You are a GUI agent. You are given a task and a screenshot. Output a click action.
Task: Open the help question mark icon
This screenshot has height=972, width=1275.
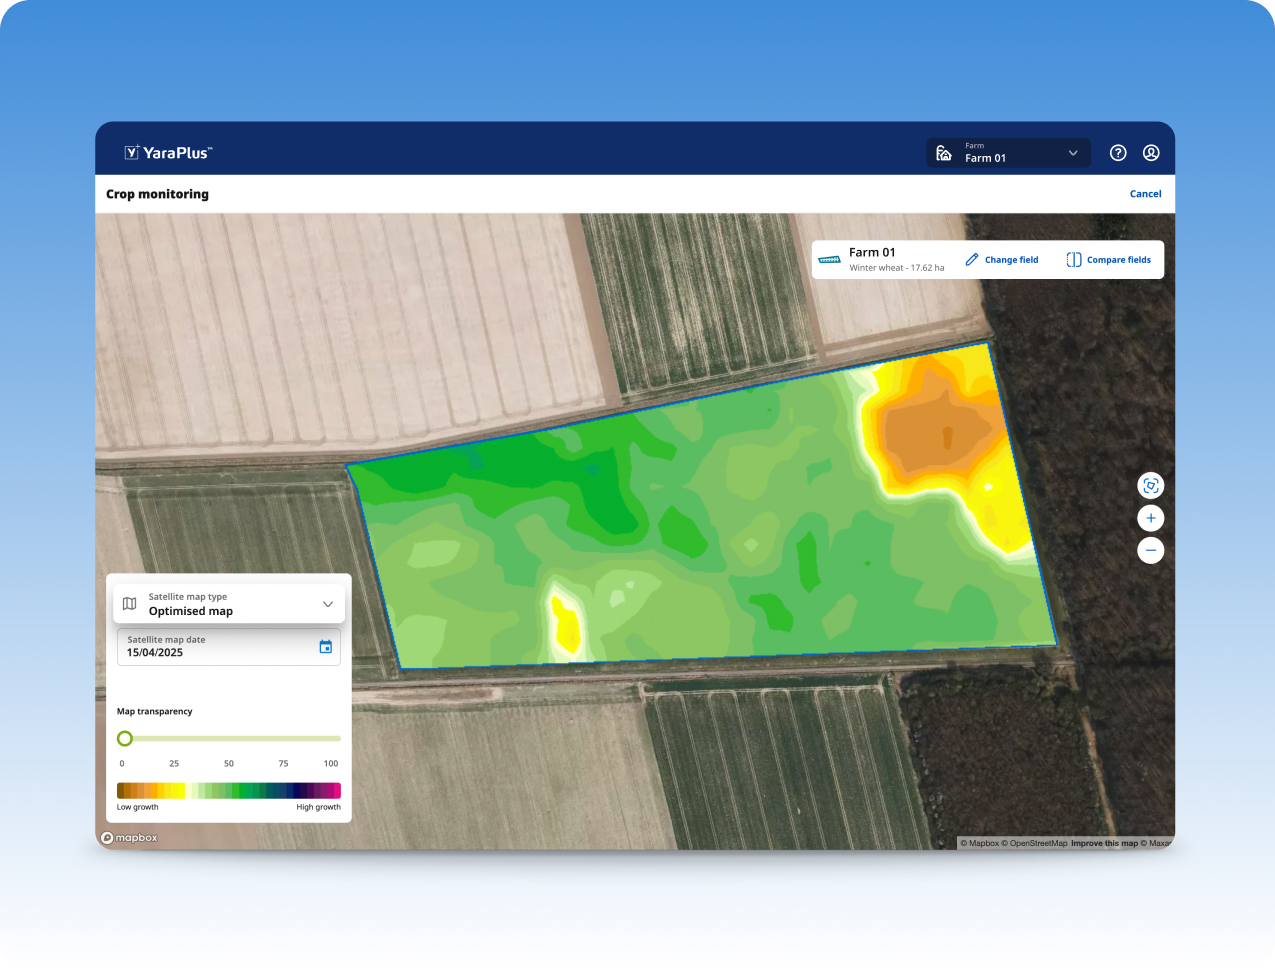(x=1118, y=153)
